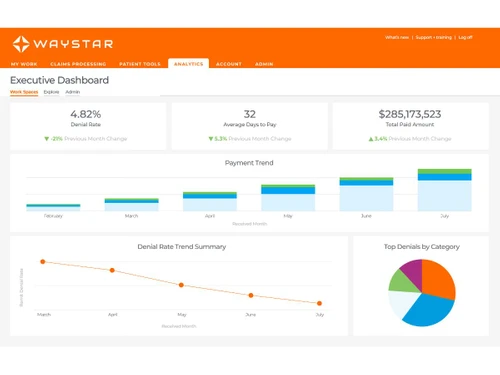500x375 pixels.
Task: Select the May bar in Payment Trend
Action: click(288, 198)
